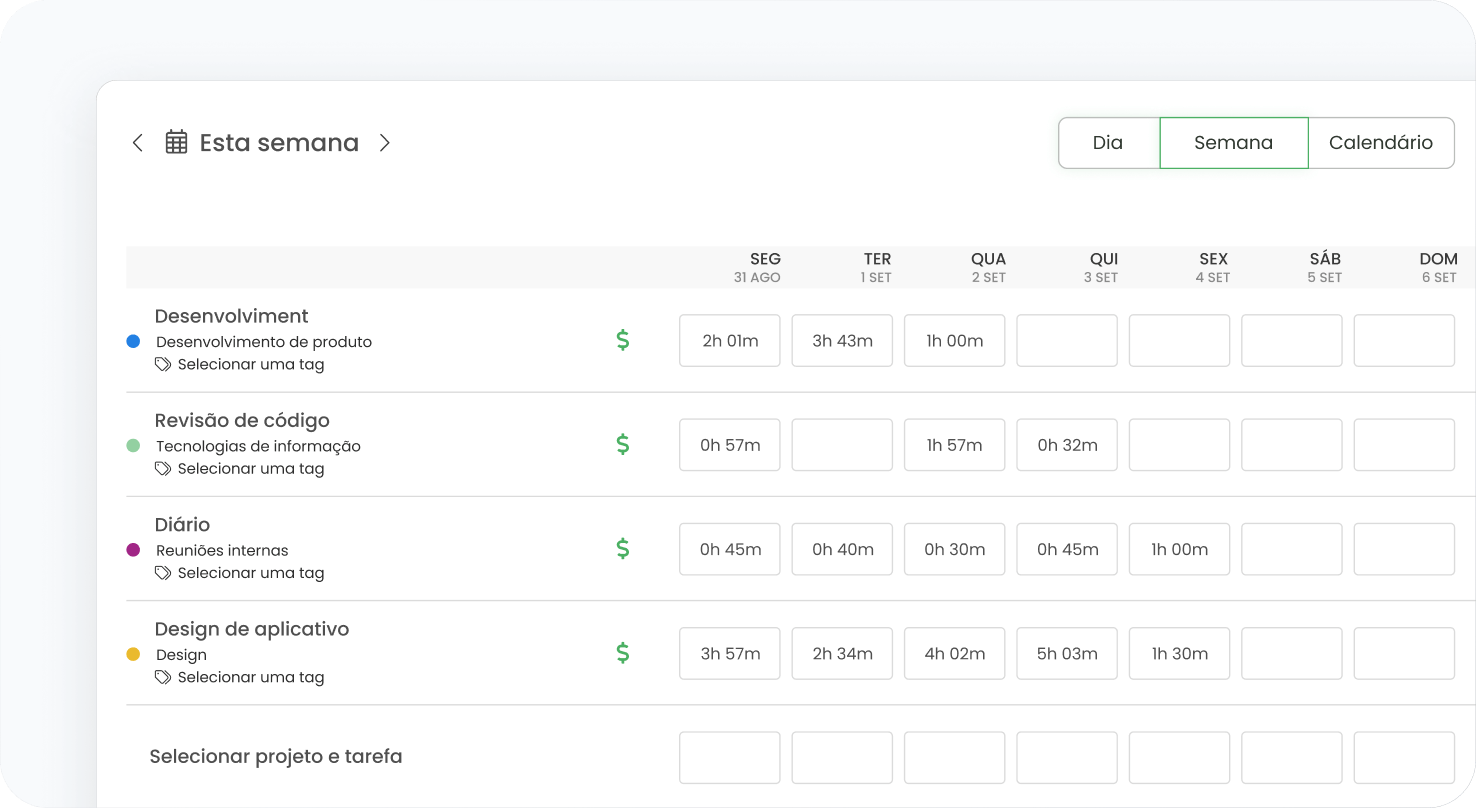Select the Semana view tab
Image resolution: width=1476 pixels, height=808 pixels.
pyautogui.click(x=1233, y=143)
